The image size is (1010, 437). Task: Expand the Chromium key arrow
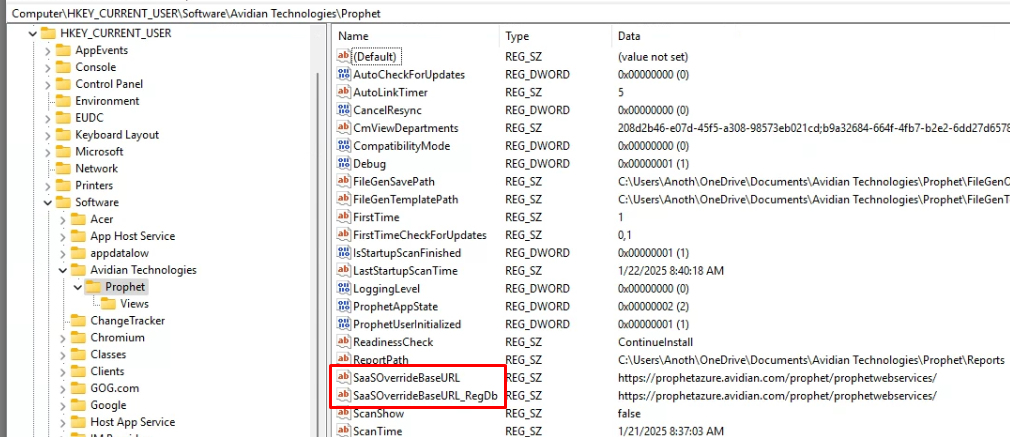[63, 337]
